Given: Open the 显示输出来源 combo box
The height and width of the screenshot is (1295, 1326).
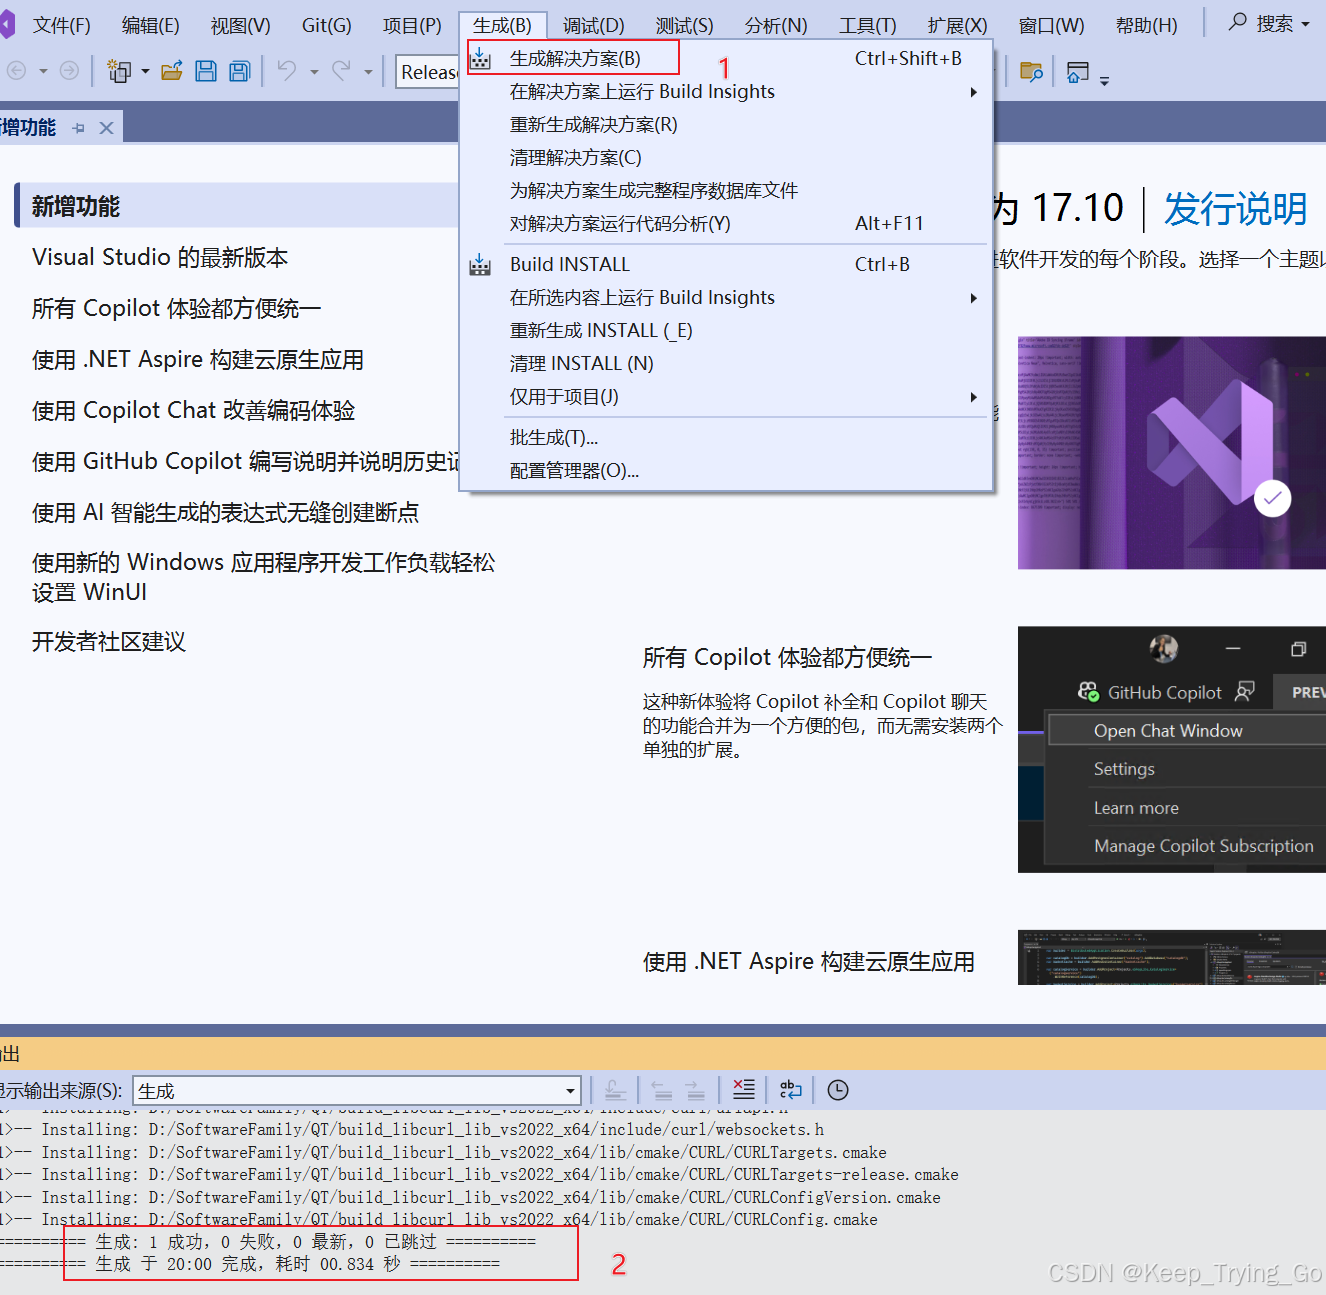Looking at the screenshot, I should click(357, 1091).
